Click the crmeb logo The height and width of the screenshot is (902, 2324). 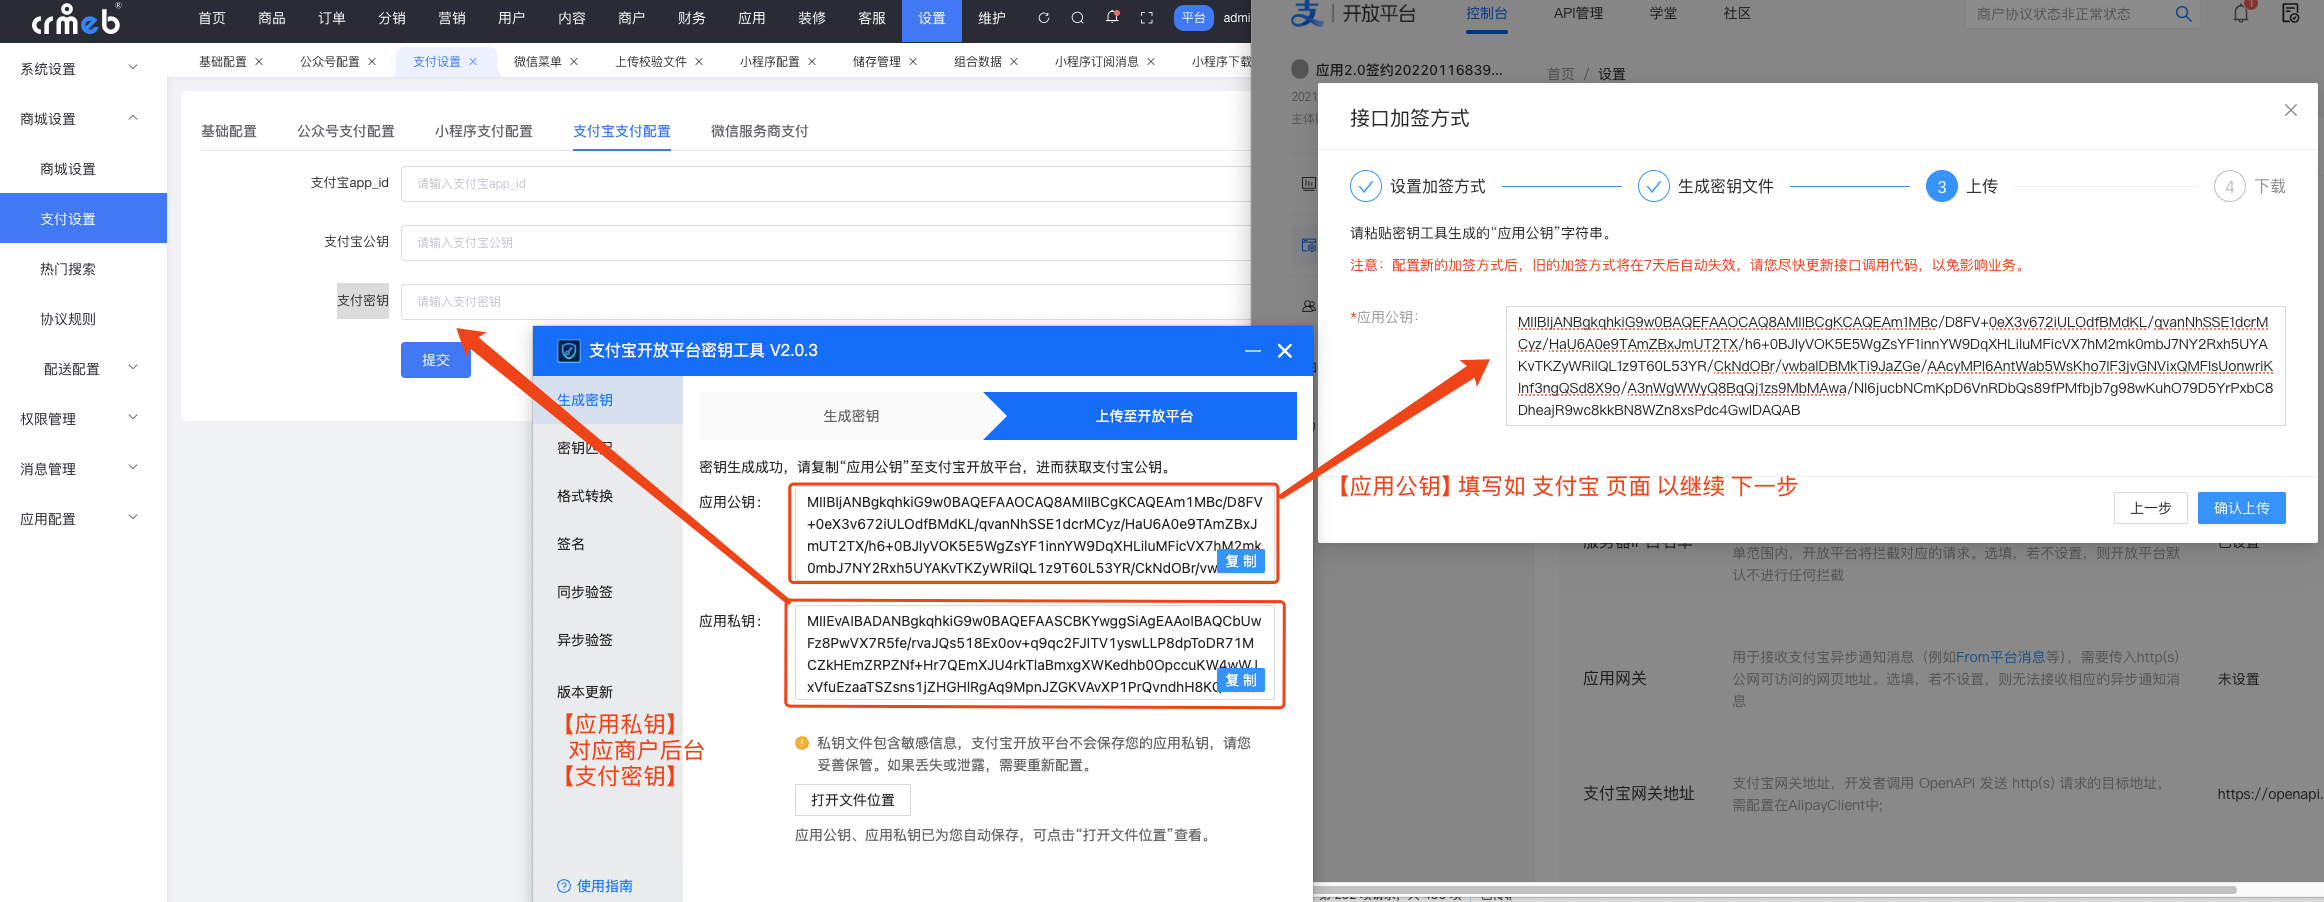(76, 19)
